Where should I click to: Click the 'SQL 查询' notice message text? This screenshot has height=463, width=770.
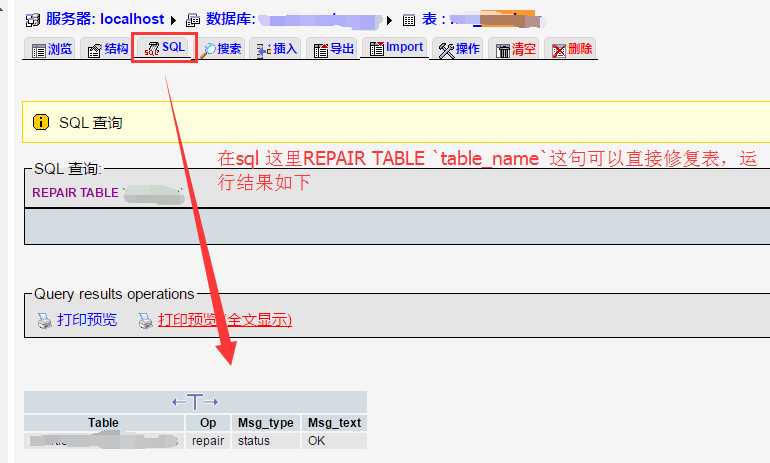point(91,122)
